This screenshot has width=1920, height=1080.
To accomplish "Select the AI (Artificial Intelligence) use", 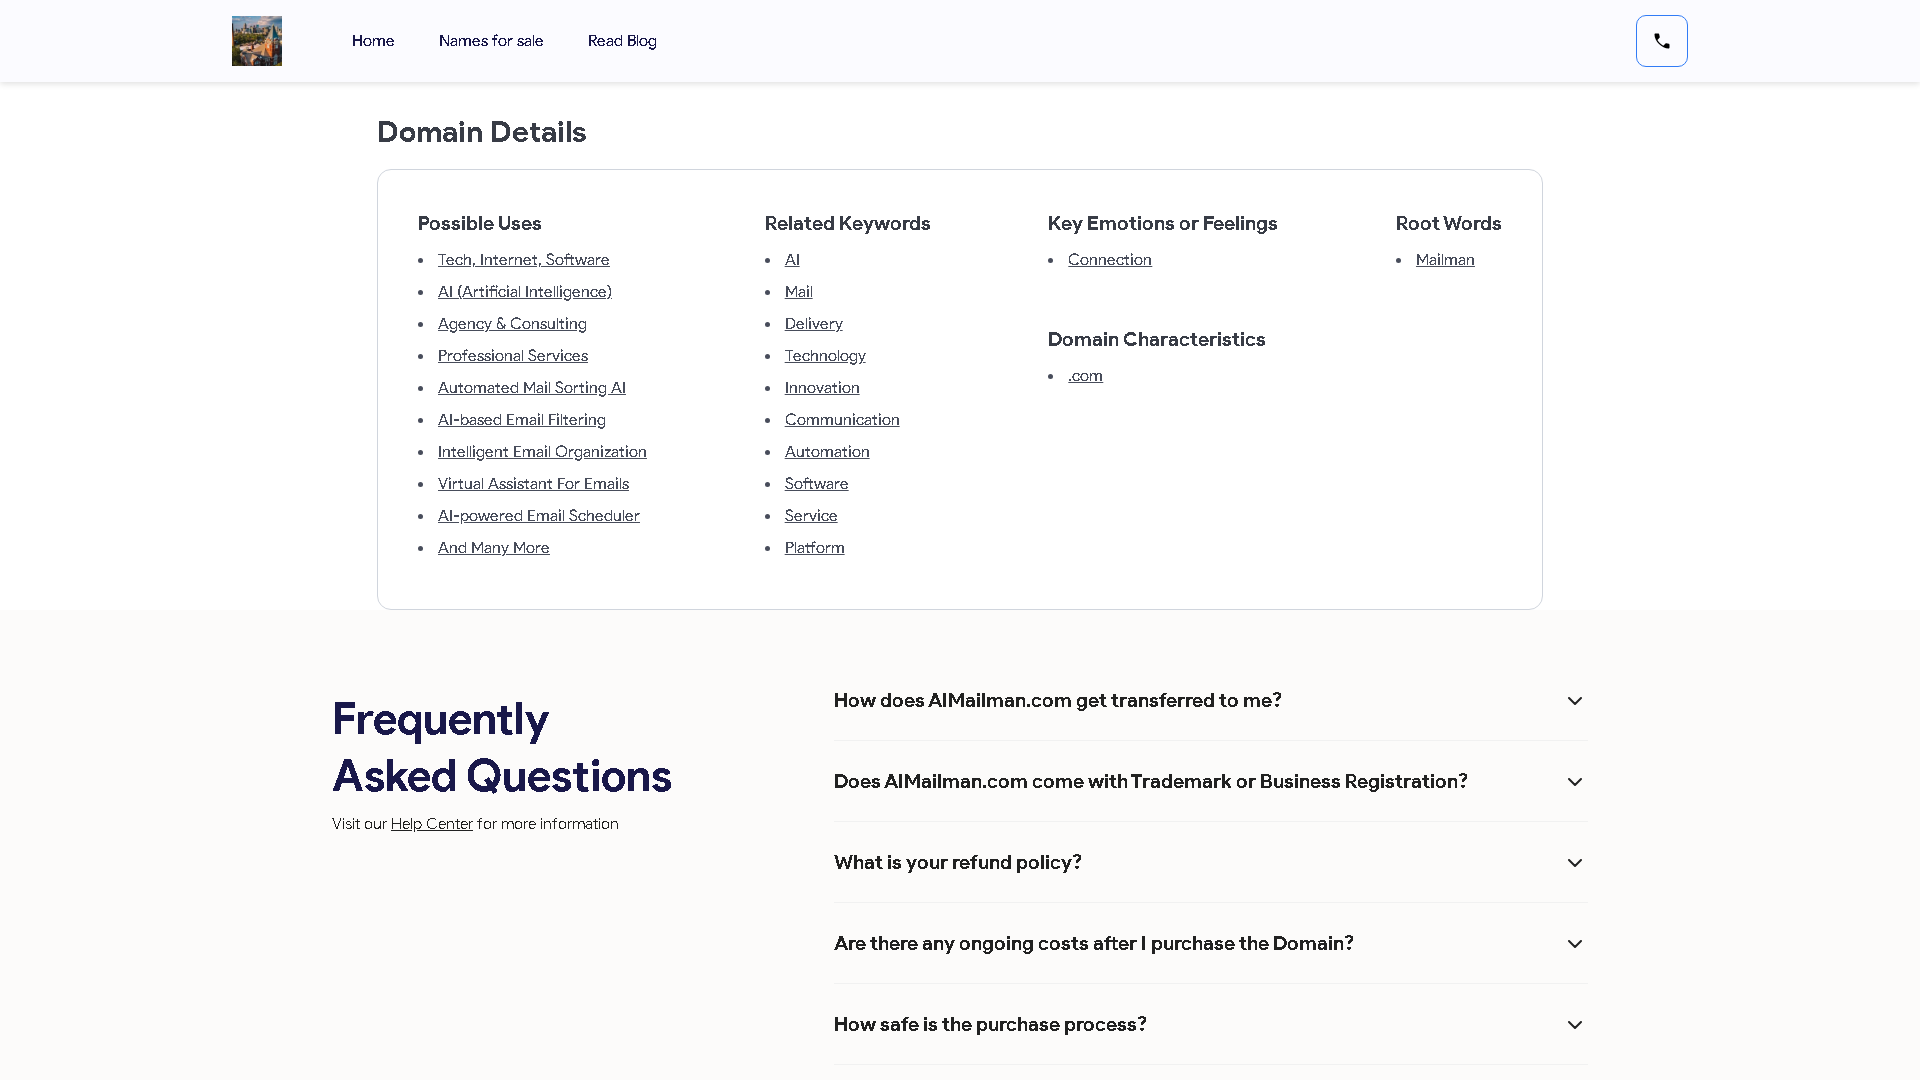I will click(x=524, y=292).
